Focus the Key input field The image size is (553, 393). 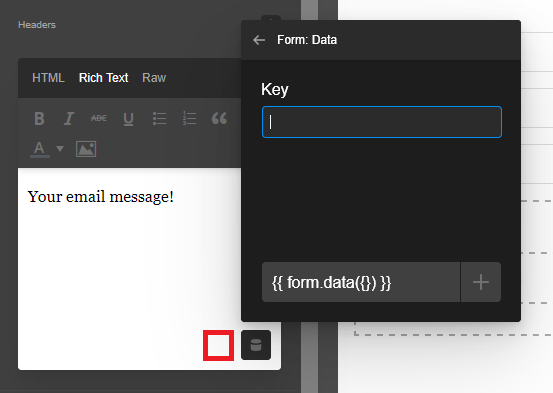point(382,122)
